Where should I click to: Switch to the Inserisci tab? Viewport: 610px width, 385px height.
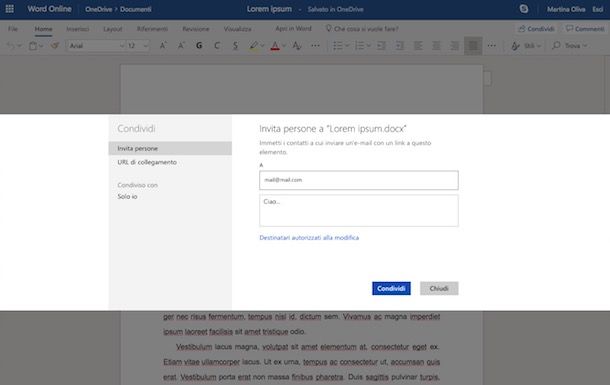click(x=77, y=29)
